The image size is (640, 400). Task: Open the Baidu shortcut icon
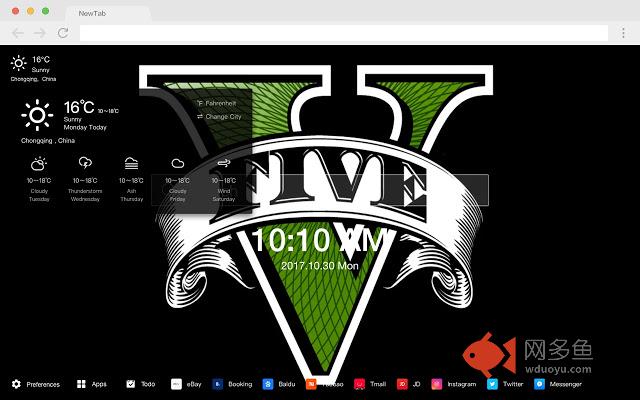point(268,384)
